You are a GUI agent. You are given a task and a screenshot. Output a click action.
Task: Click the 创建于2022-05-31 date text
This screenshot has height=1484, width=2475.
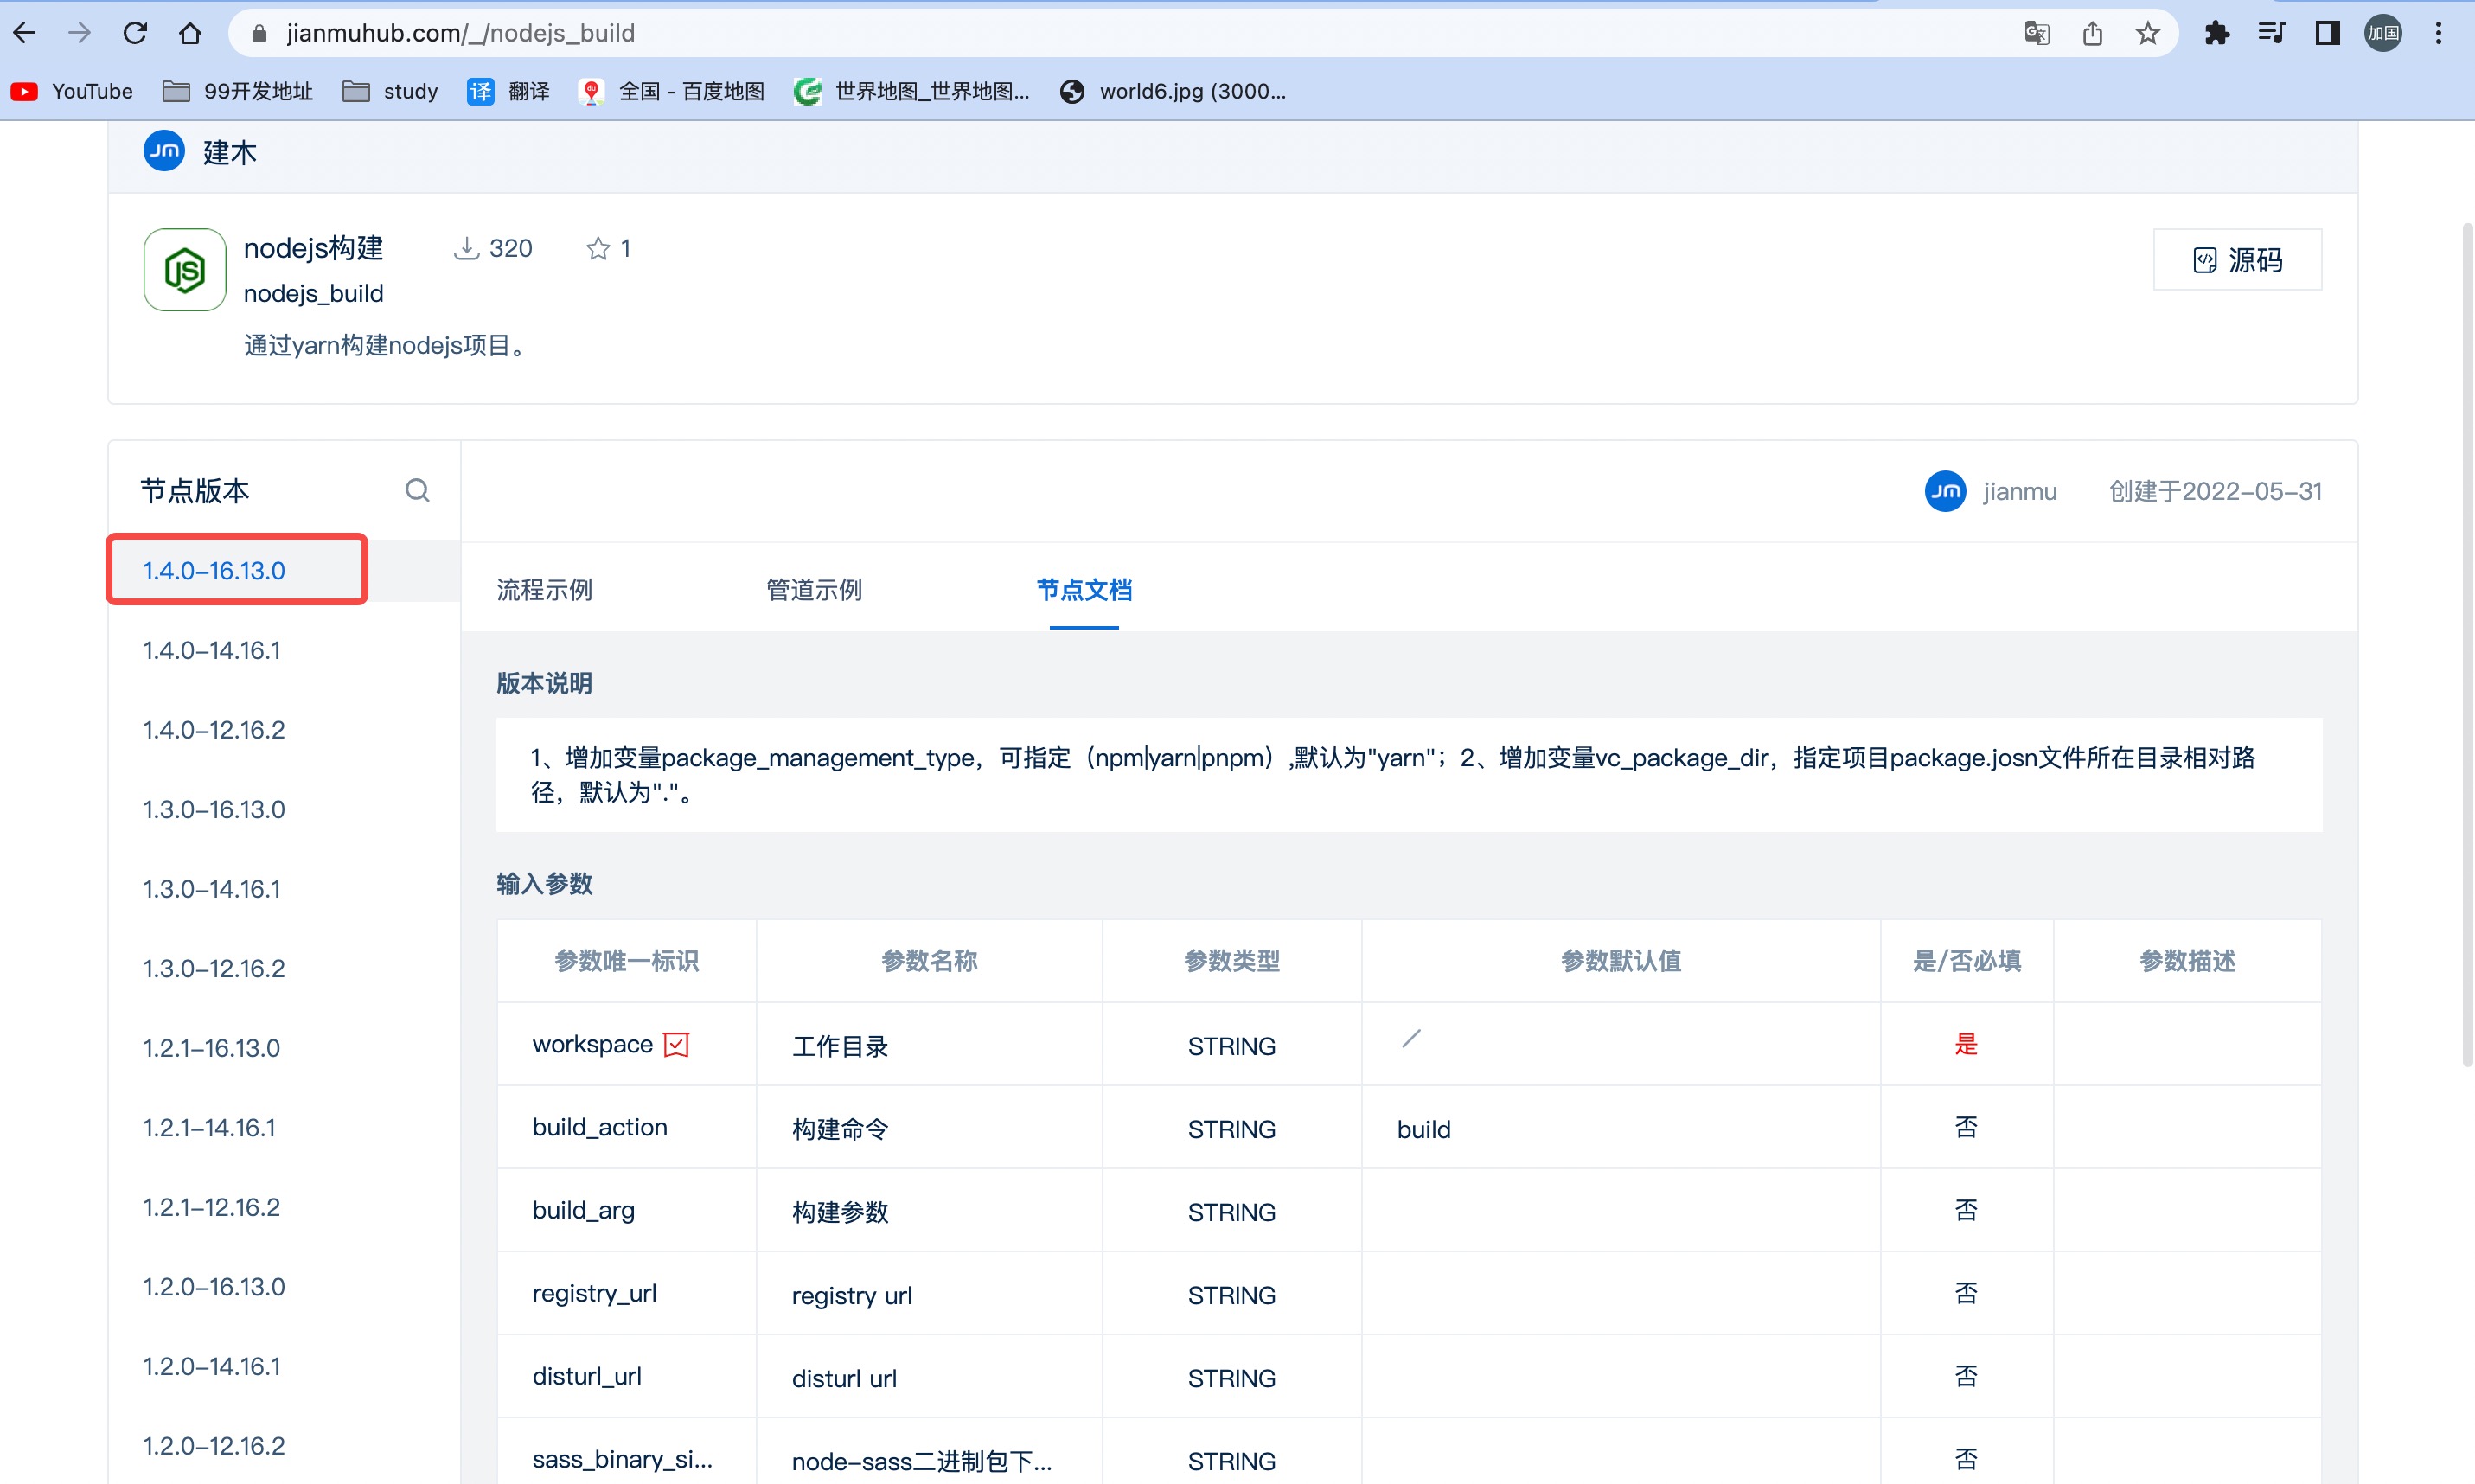(2215, 491)
